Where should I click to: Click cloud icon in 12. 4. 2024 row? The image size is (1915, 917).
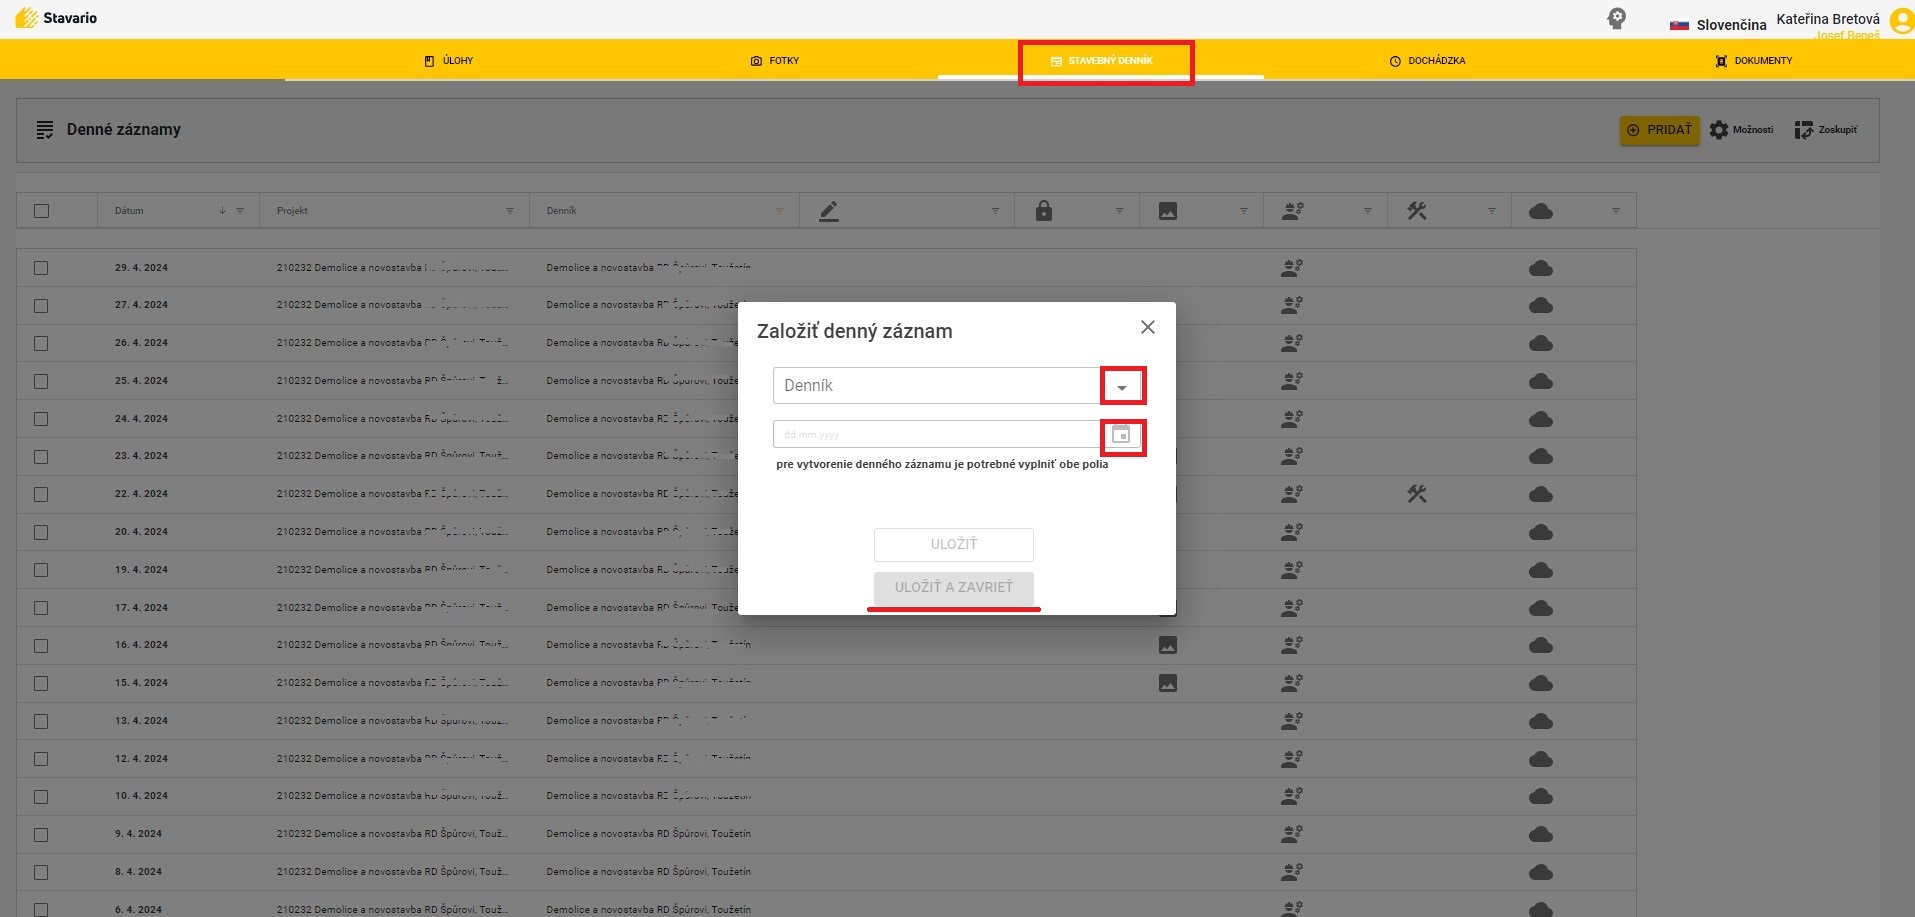(1541, 759)
